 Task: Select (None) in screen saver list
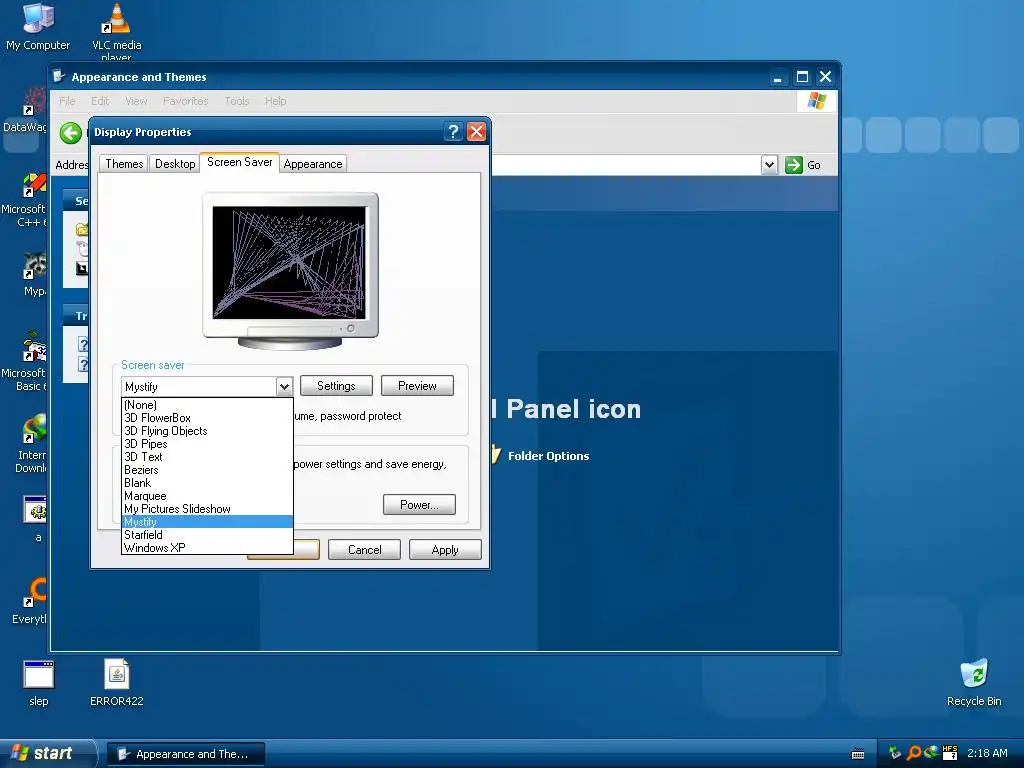coord(207,405)
